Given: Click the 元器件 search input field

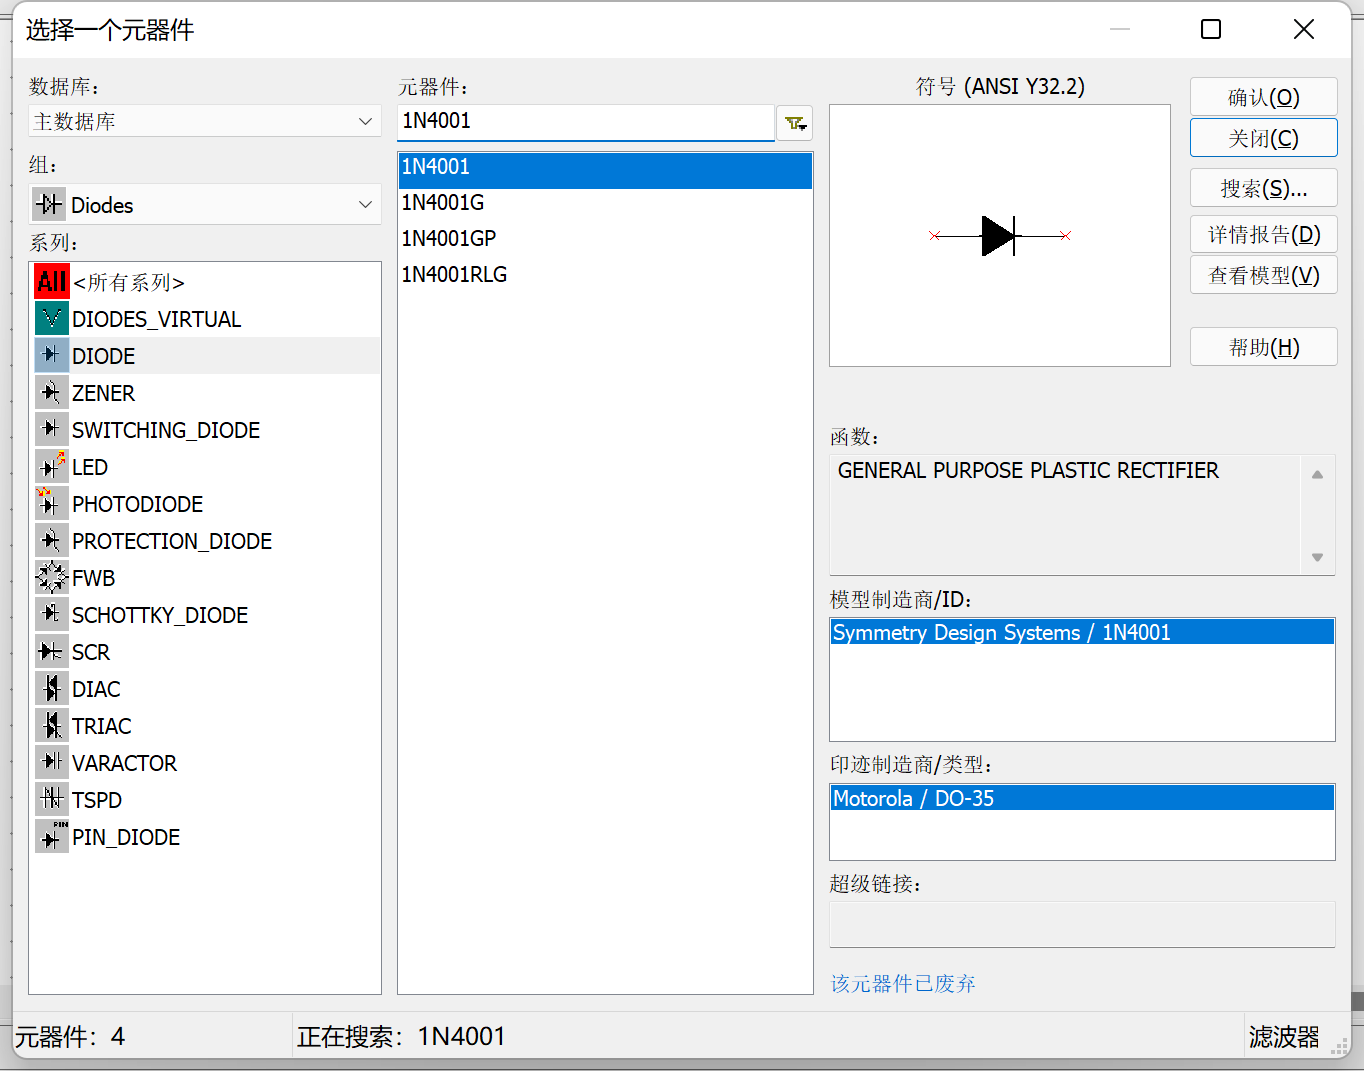Looking at the screenshot, I should coord(586,122).
